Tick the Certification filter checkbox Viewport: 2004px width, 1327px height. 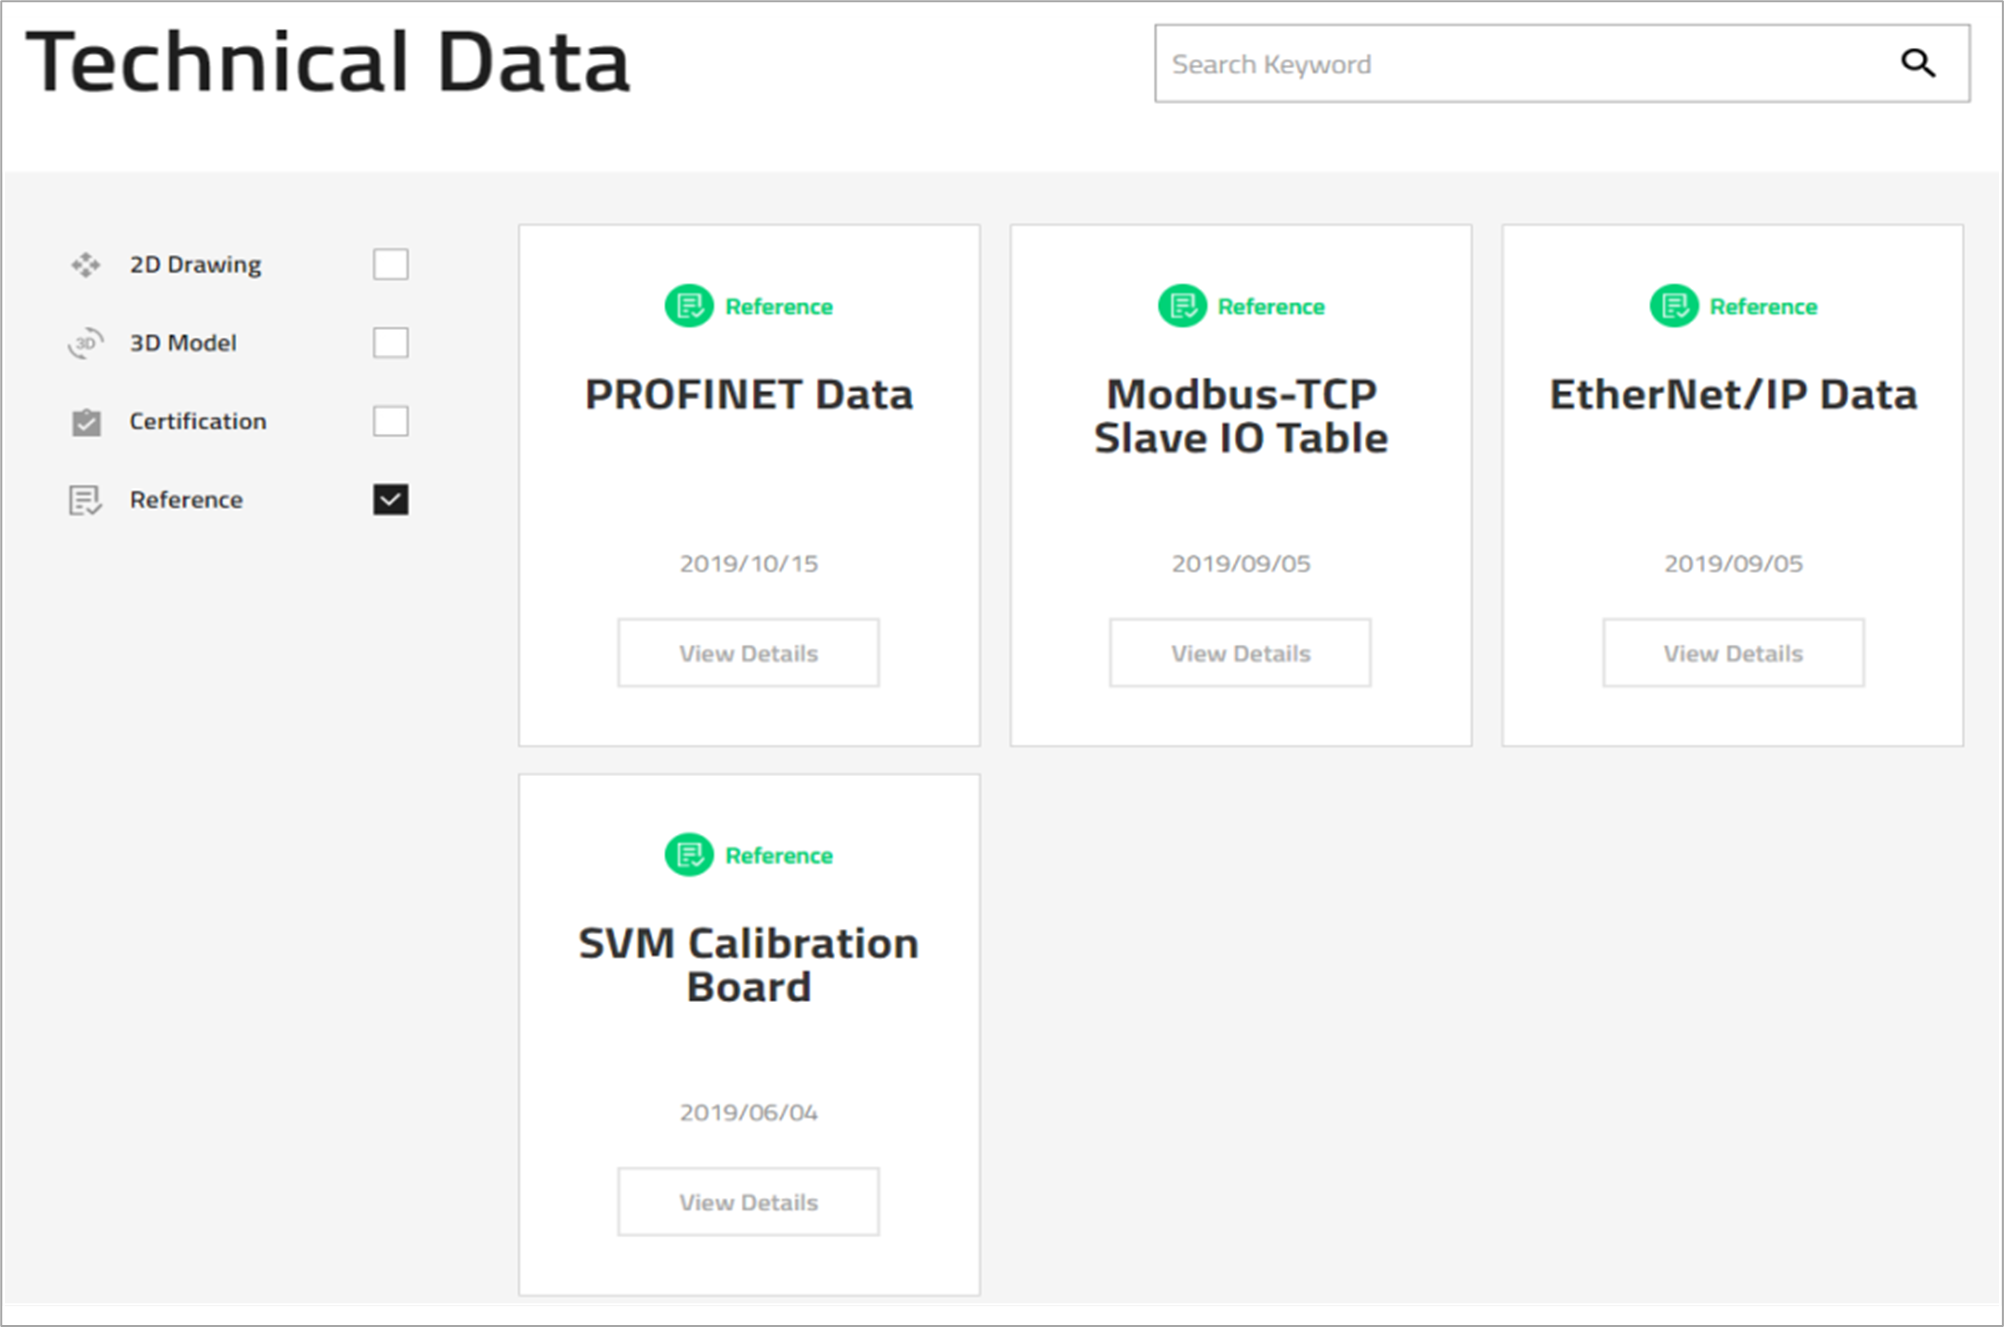pyautogui.click(x=390, y=421)
